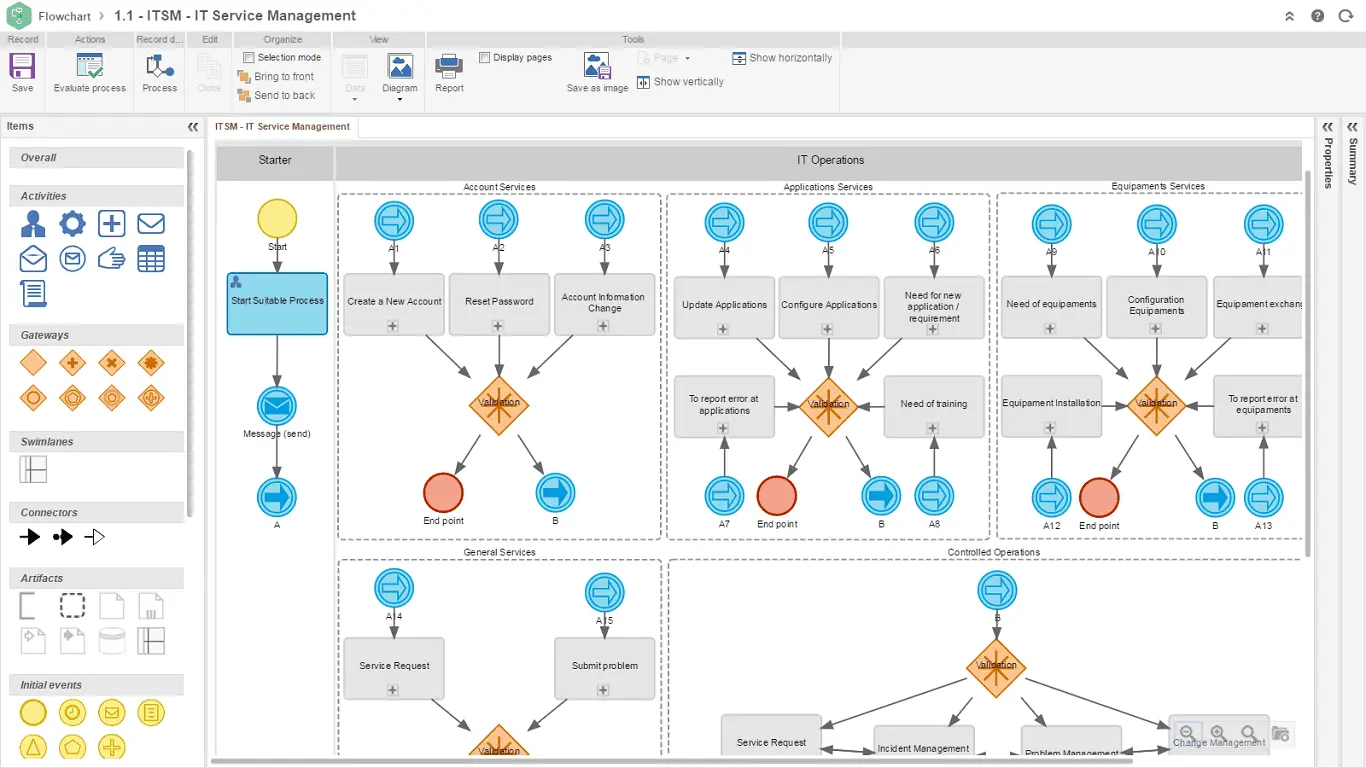
Task: Click the zoom in magnifier icon
Action: coord(1218,734)
